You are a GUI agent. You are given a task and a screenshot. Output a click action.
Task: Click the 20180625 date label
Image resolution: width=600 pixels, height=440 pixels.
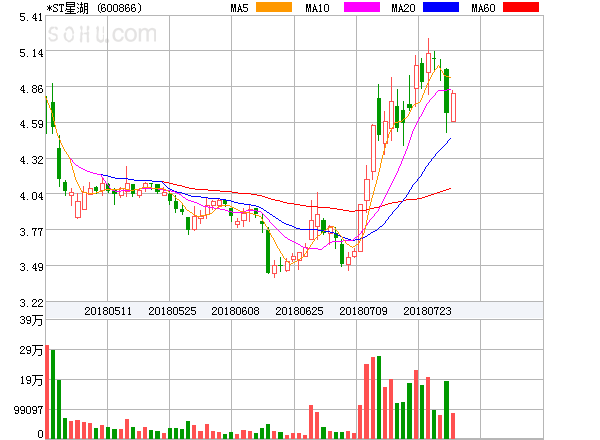(299, 311)
